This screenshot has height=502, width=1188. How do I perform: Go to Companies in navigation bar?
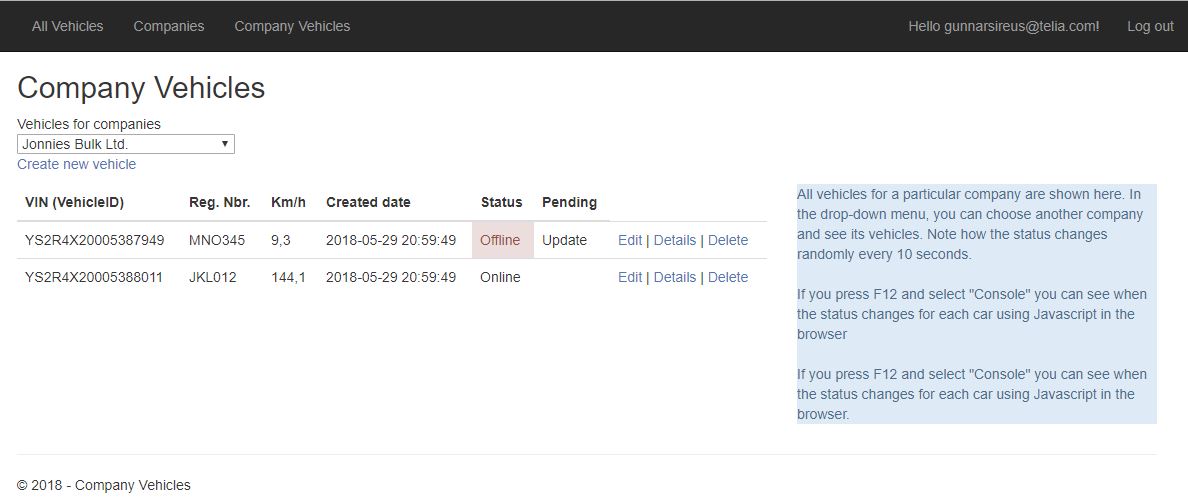[169, 27]
